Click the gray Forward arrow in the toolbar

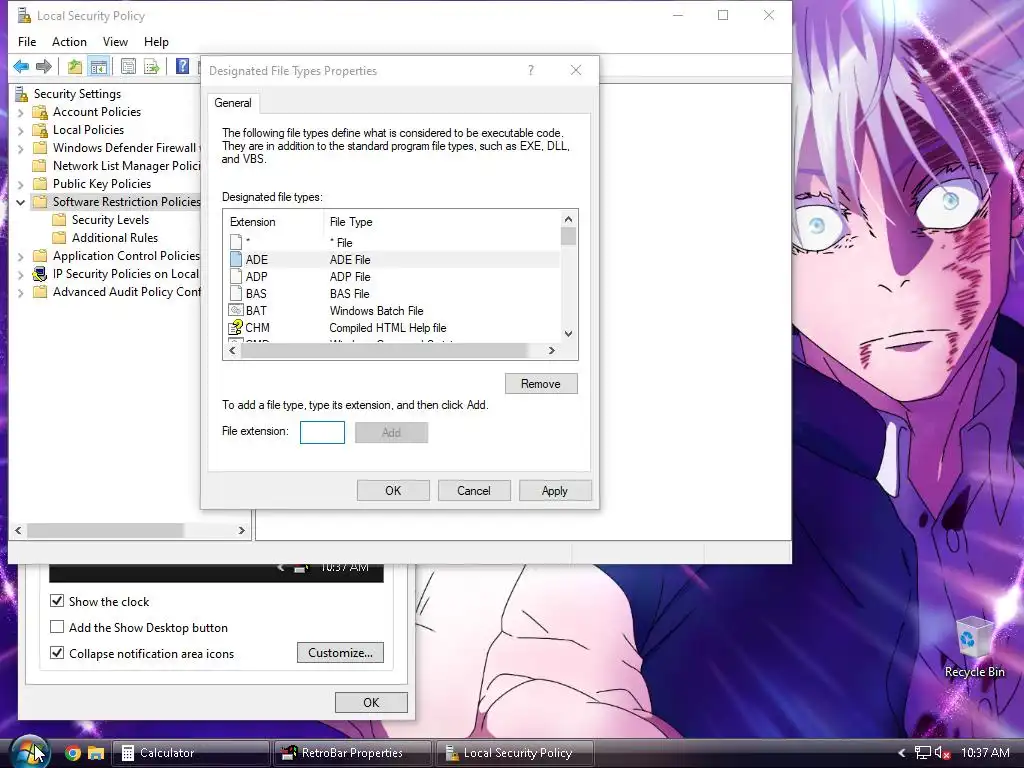coord(44,67)
